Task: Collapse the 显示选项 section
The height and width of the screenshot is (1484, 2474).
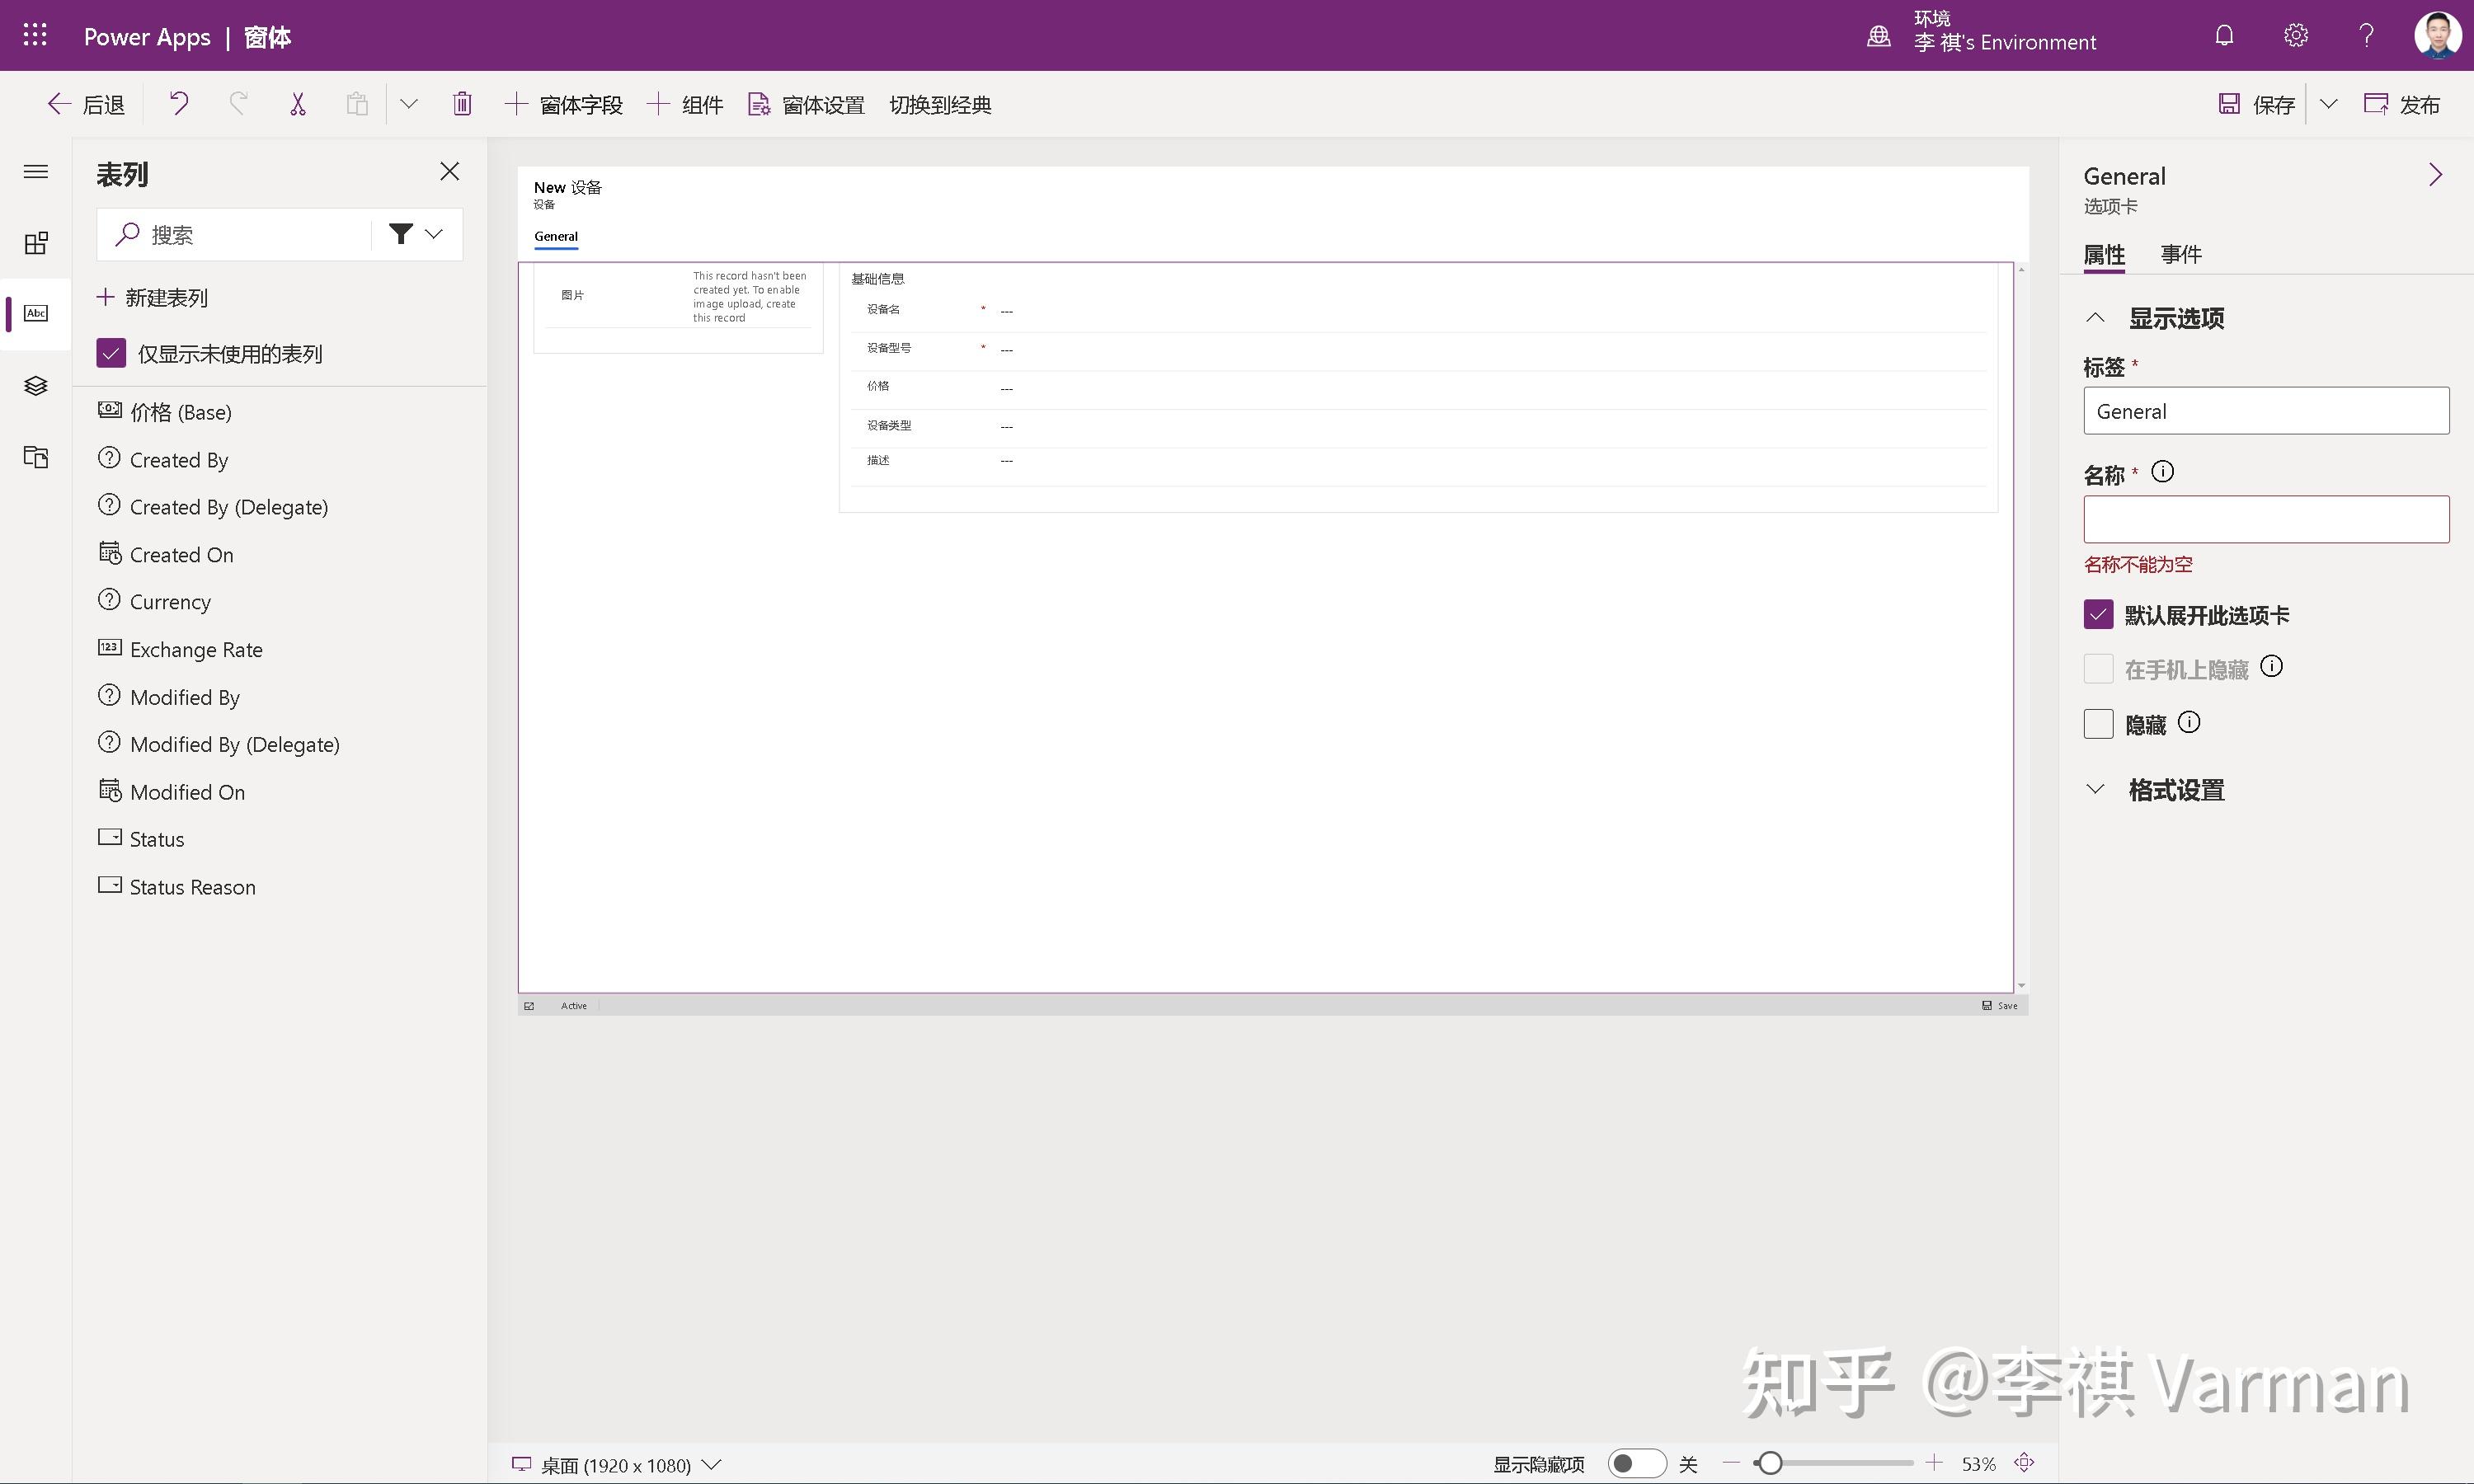Action: (x=2096, y=317)
